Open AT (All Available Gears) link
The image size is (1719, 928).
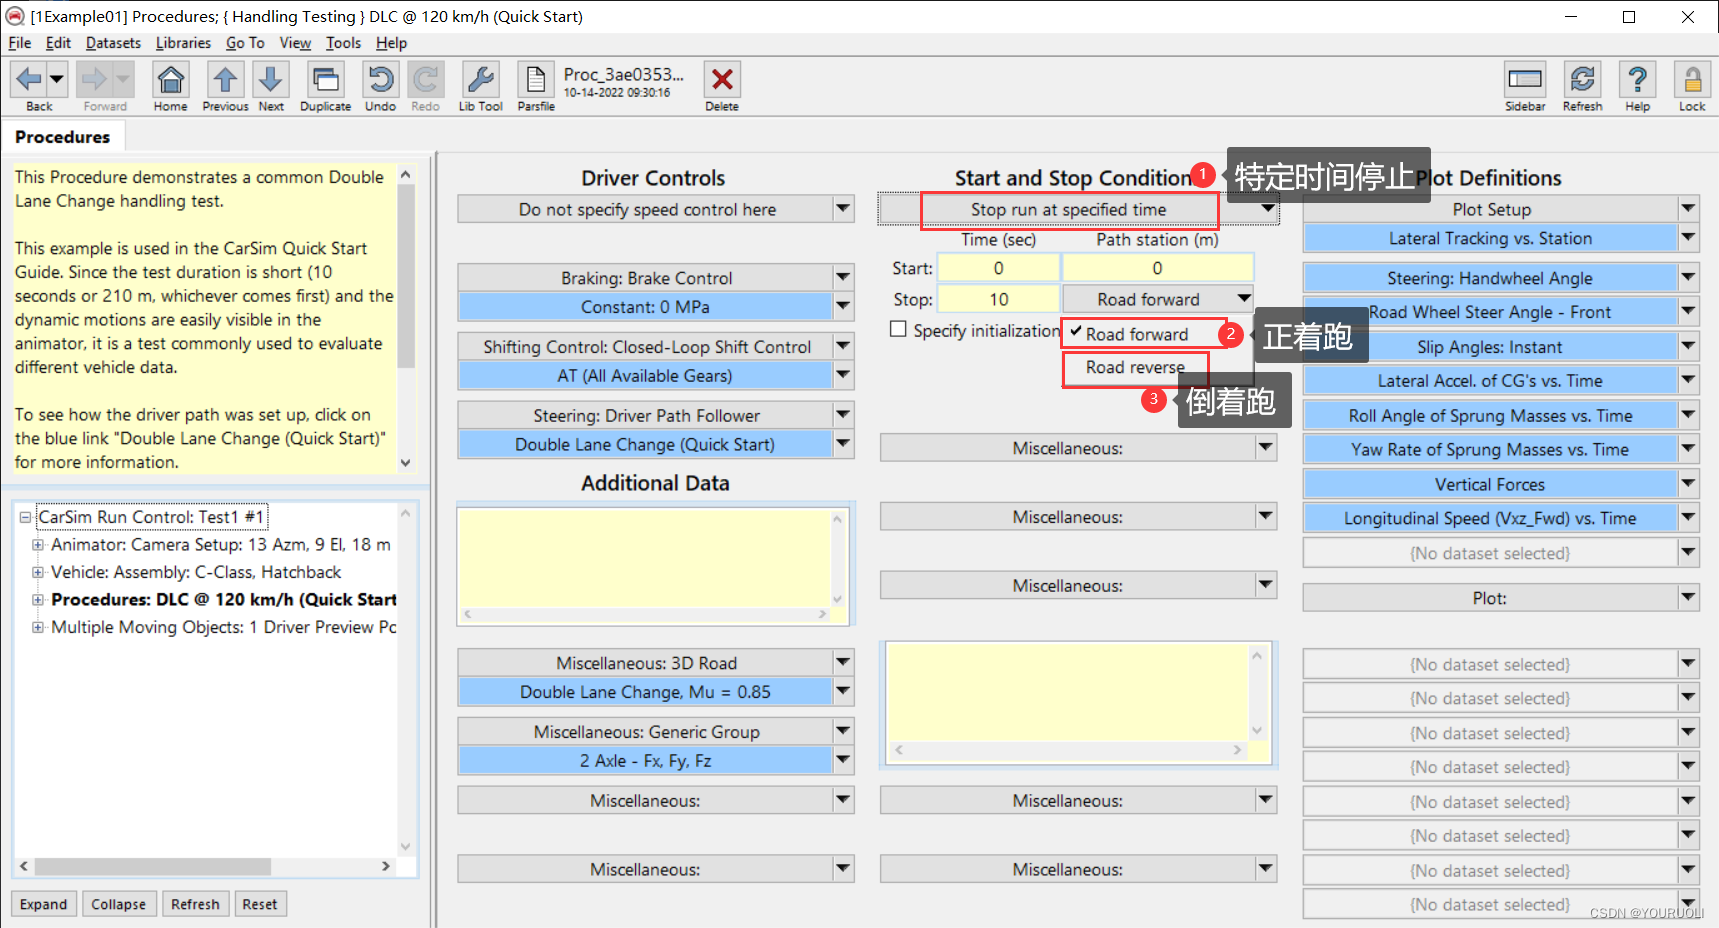645,376
